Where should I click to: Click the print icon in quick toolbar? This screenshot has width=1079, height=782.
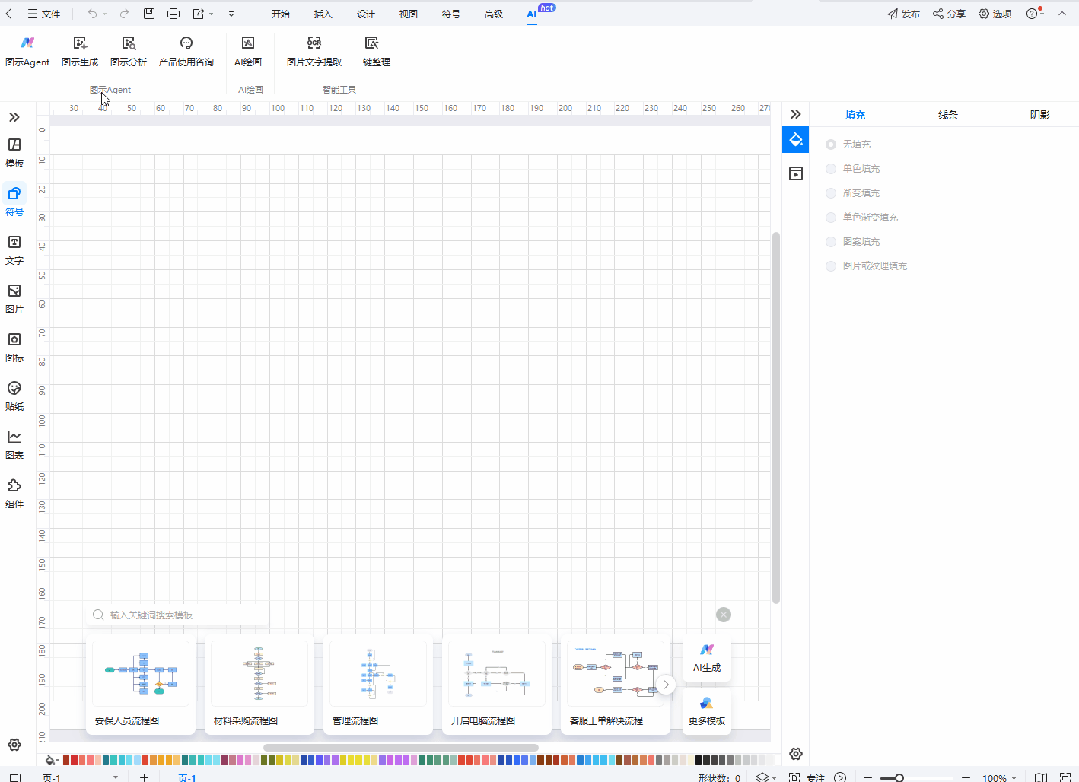(173, 14)
